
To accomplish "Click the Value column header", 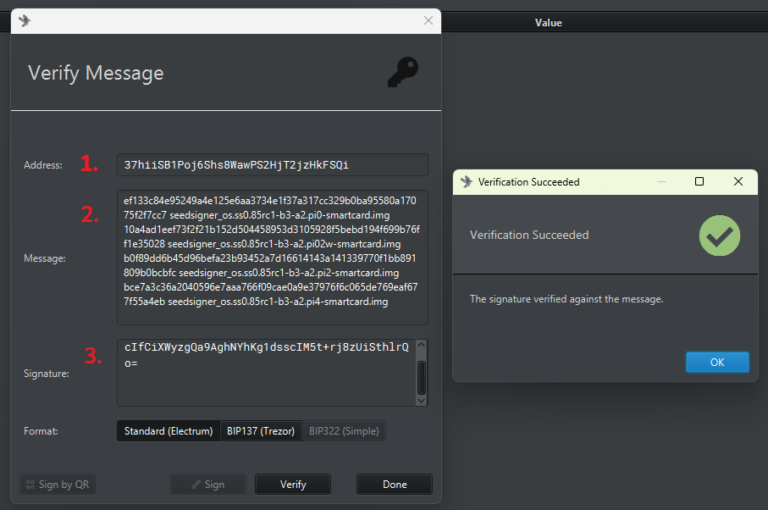I will click(548, 23).
